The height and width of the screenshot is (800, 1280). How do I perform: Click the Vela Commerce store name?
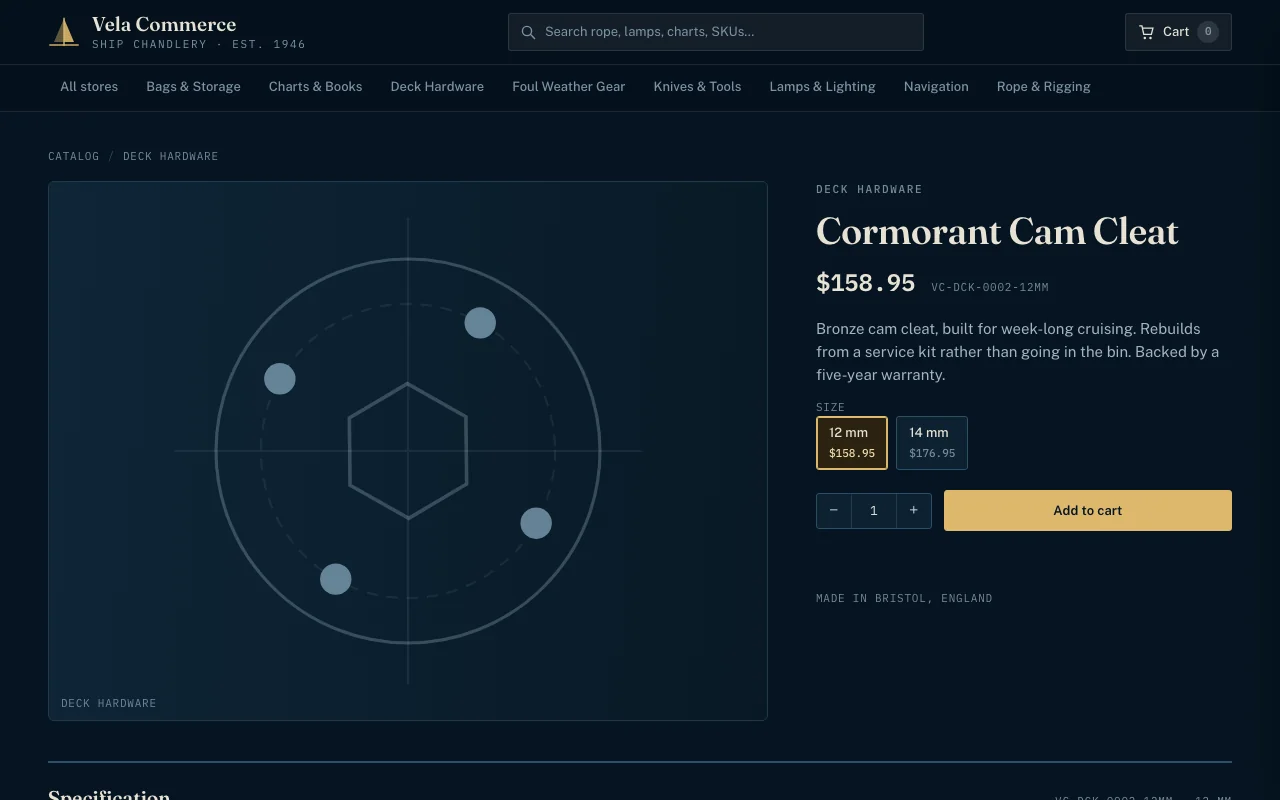[x=164, y=24]
